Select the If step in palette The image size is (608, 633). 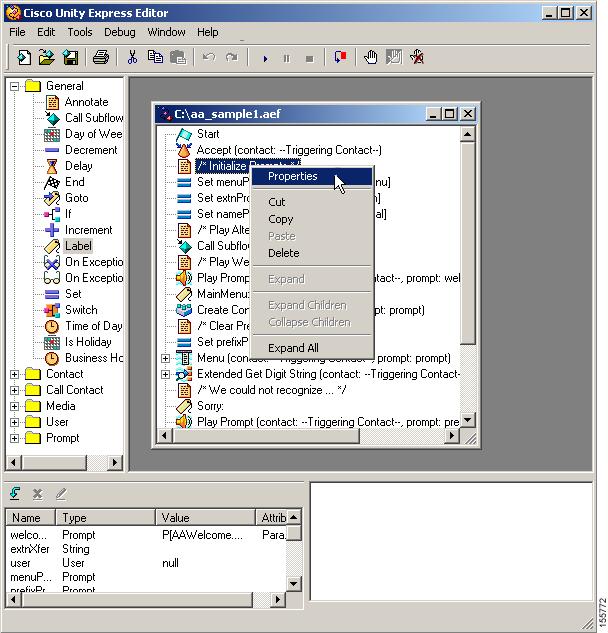coord(68,214)
